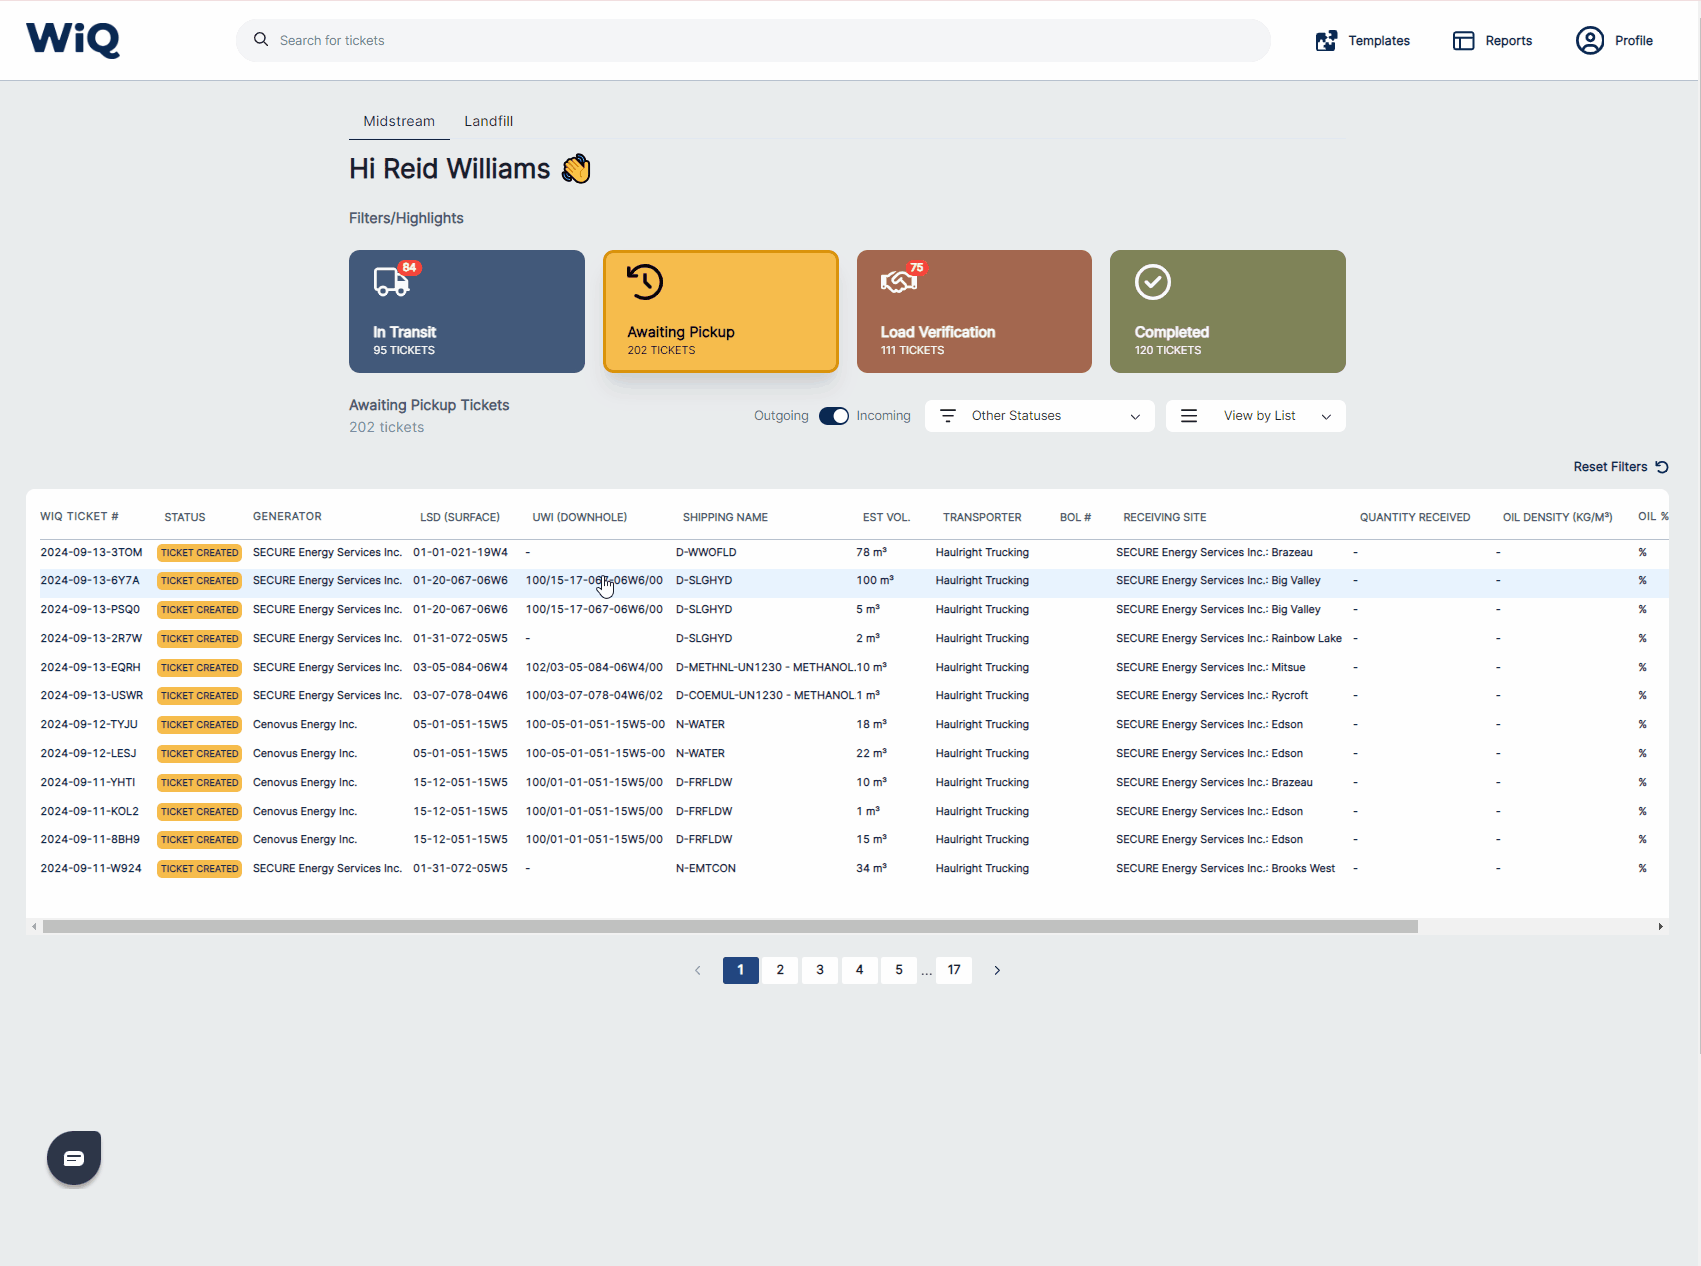Click TICKET CREATED badge for 2024-09-13-3TOM
1701x1266 pixels.
[200, 552]
